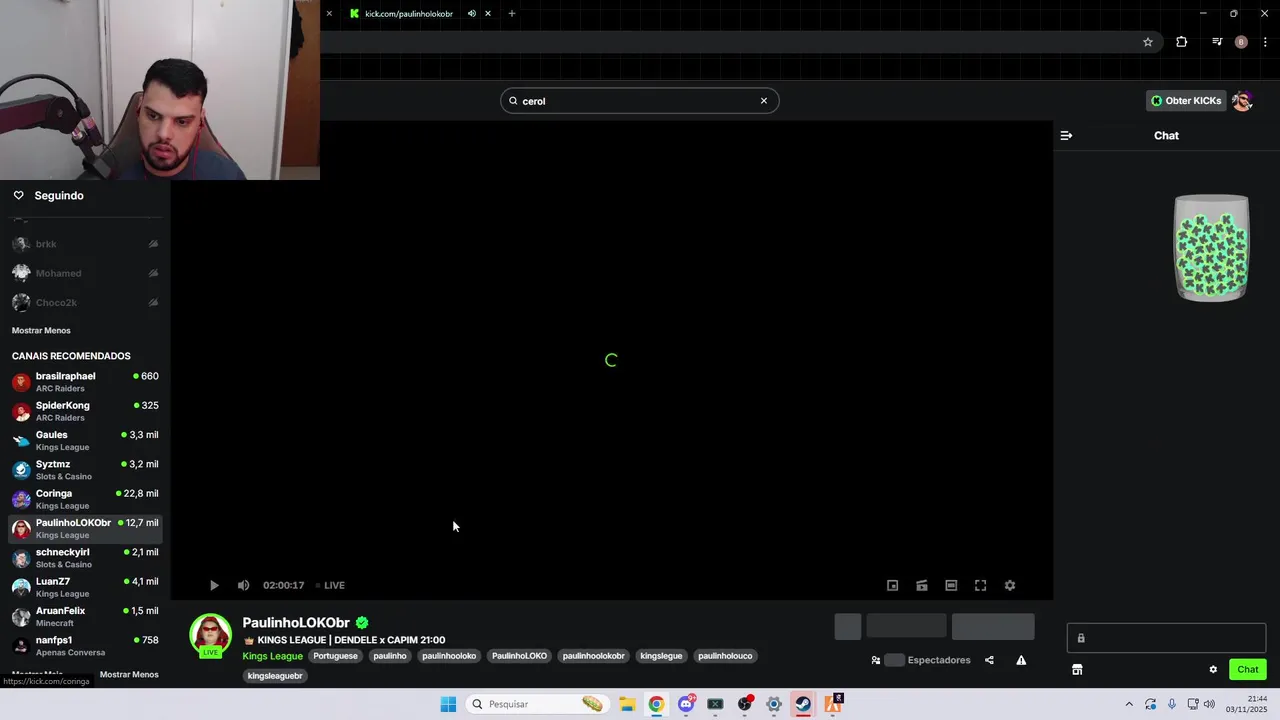Click the 'paulinholoko' tag

click(x=449, y=656)
